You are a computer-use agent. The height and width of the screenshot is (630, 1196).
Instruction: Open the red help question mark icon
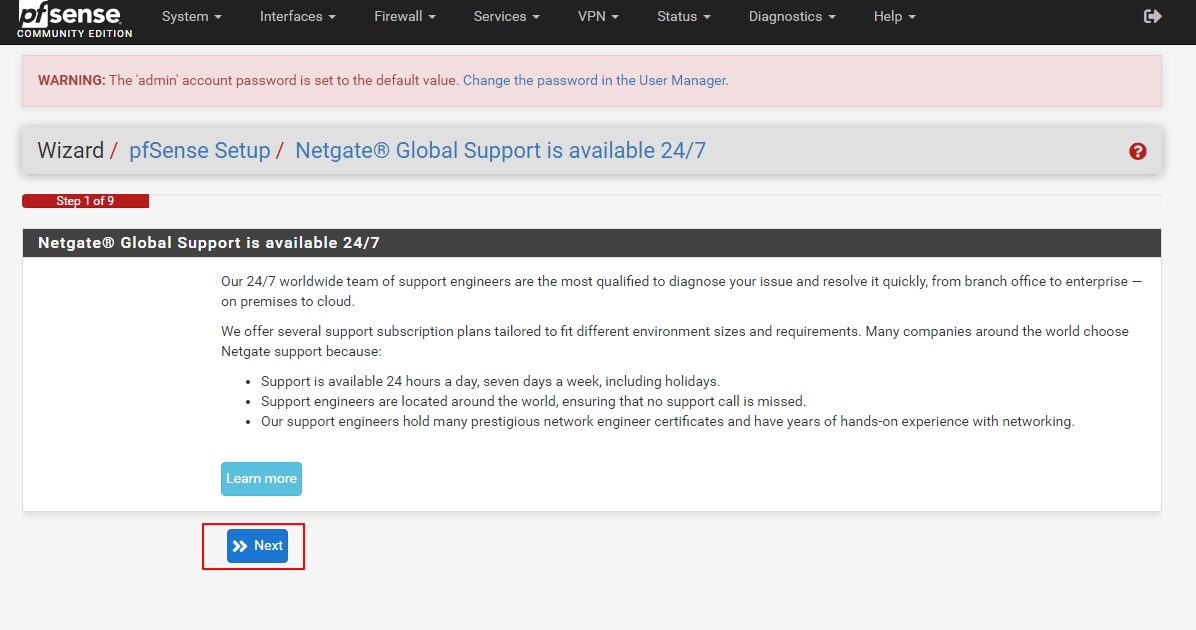tap(1137, 151)
